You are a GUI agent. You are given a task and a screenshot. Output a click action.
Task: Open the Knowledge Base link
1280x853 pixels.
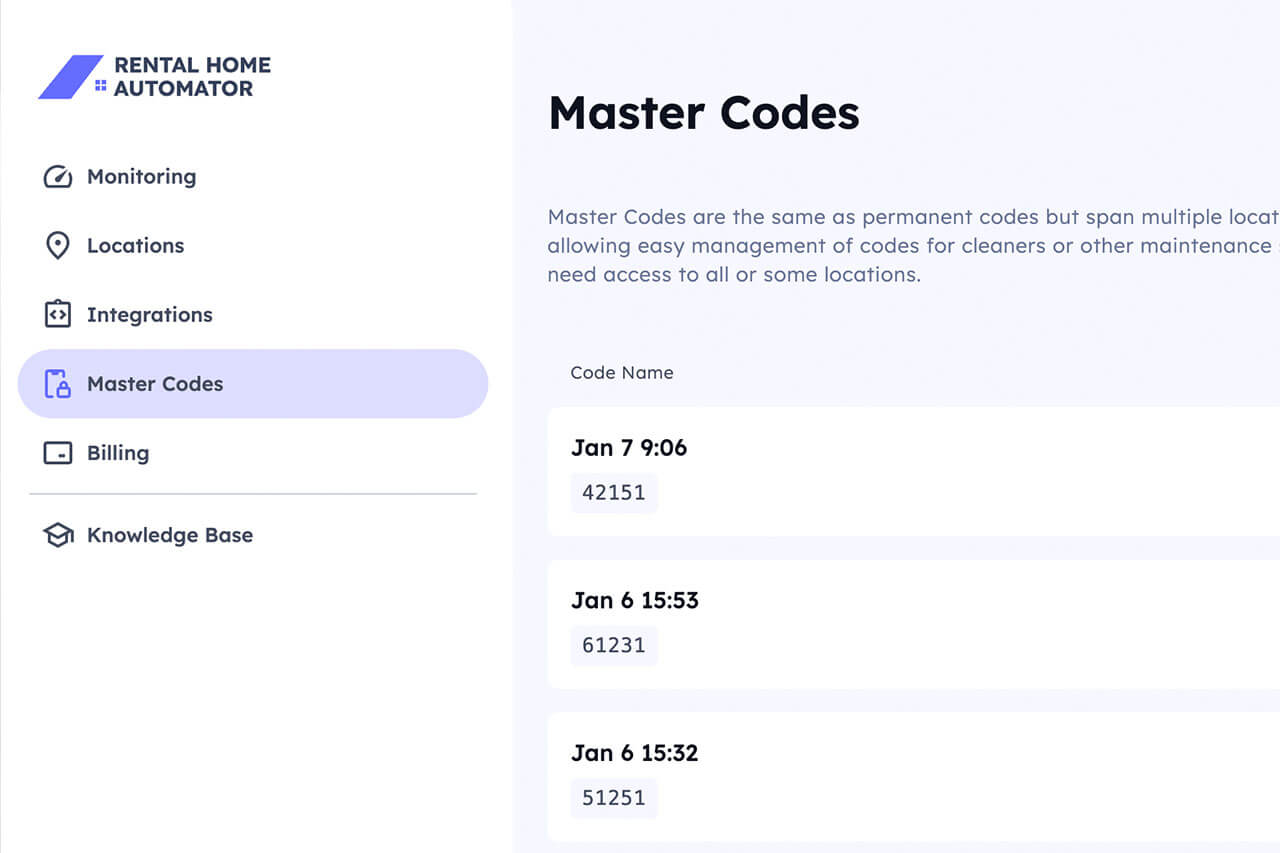point(170,535)
